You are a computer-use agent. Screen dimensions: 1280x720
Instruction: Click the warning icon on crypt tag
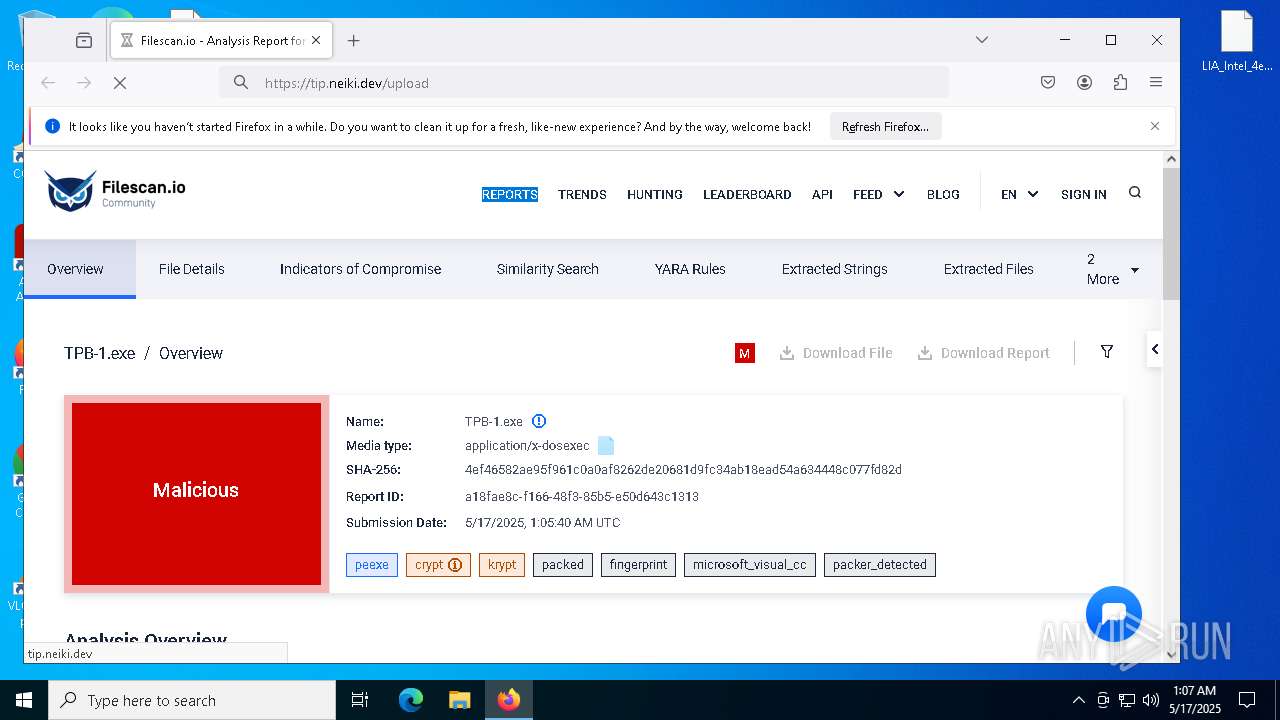pyautogui.click(x=455, y=565)
